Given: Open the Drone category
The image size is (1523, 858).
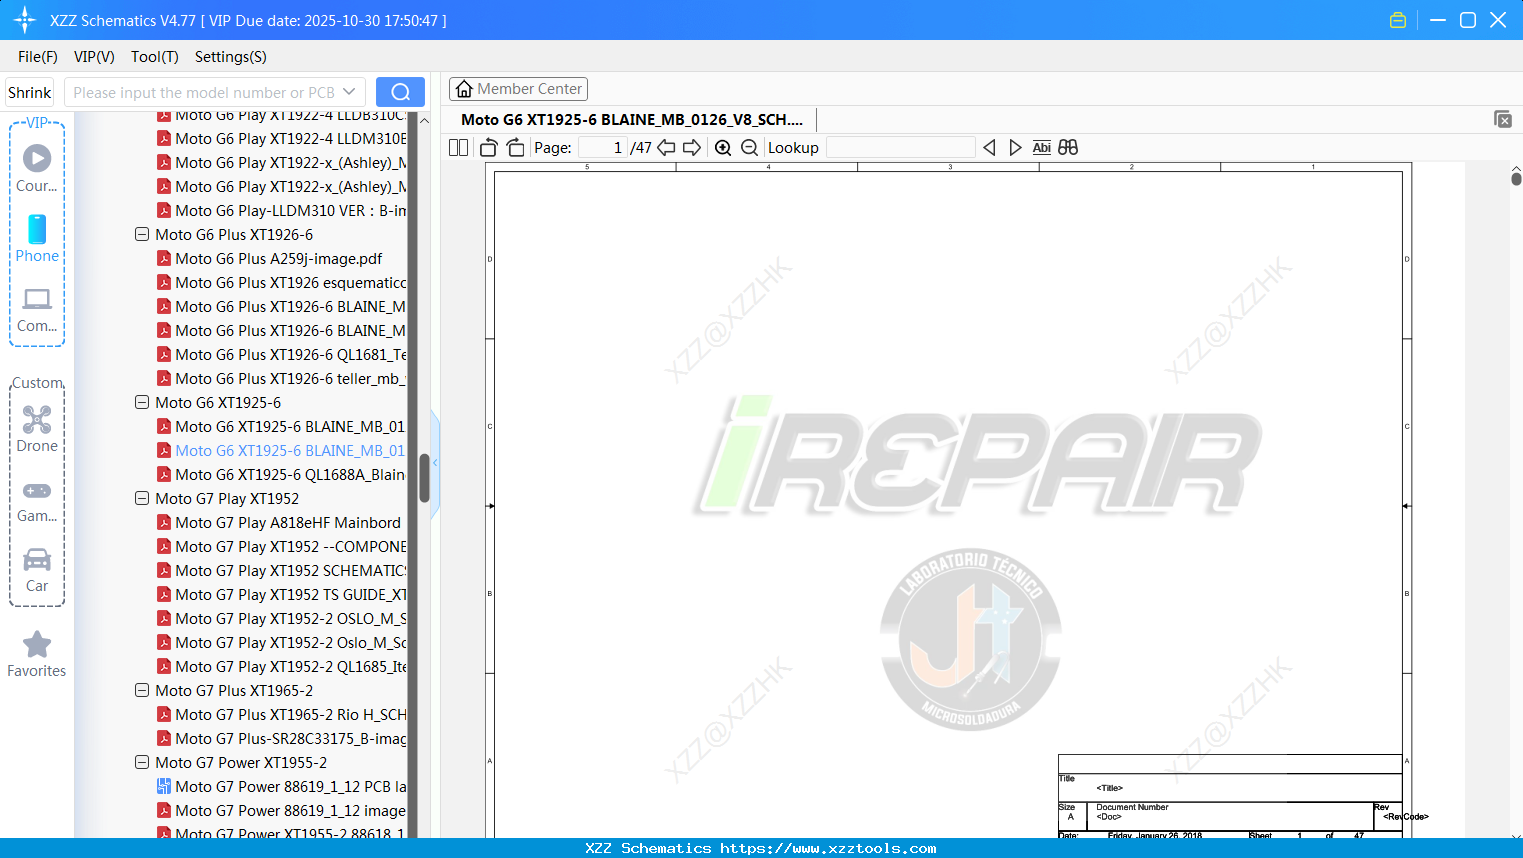Looking at the screenshot, I should (37, 429).
